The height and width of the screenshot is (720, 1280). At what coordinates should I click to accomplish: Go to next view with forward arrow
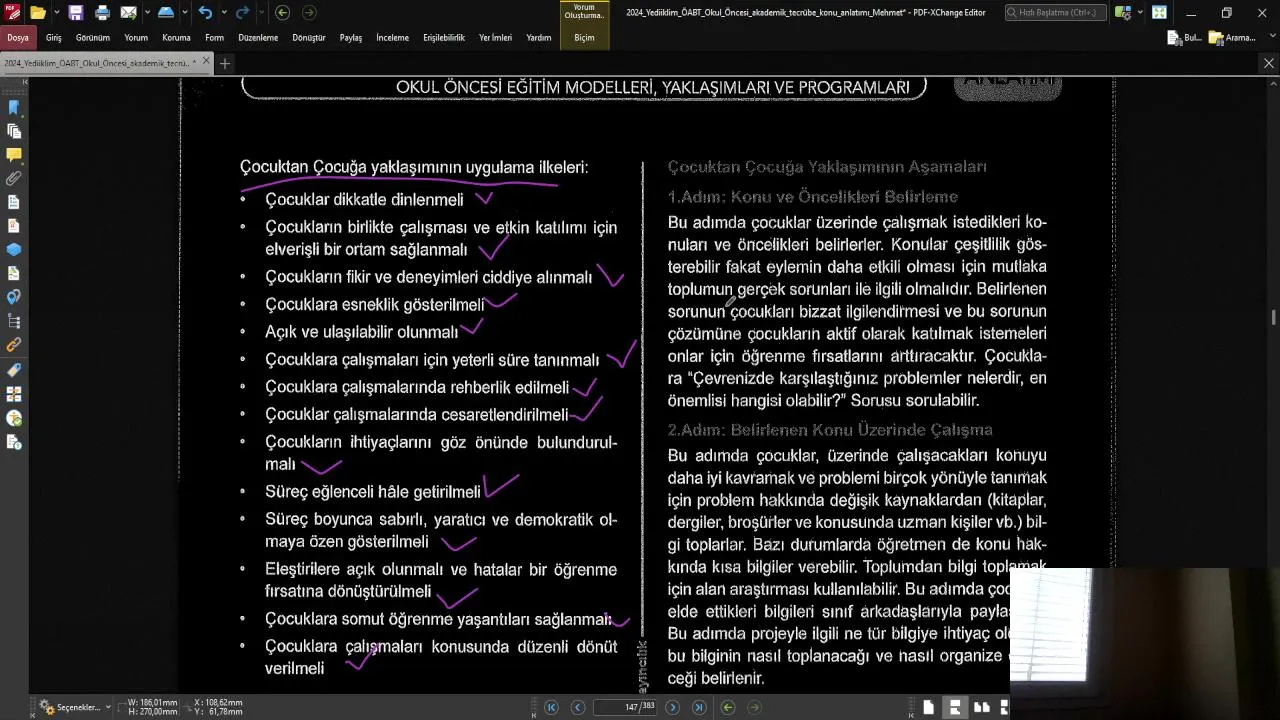309,13
